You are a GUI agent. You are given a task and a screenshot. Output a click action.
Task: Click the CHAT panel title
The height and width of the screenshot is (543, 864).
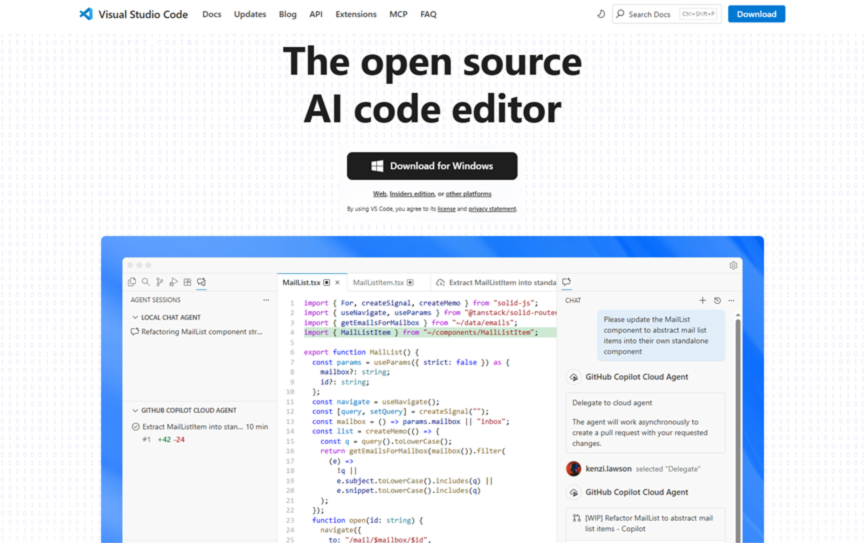coord(573,300)
